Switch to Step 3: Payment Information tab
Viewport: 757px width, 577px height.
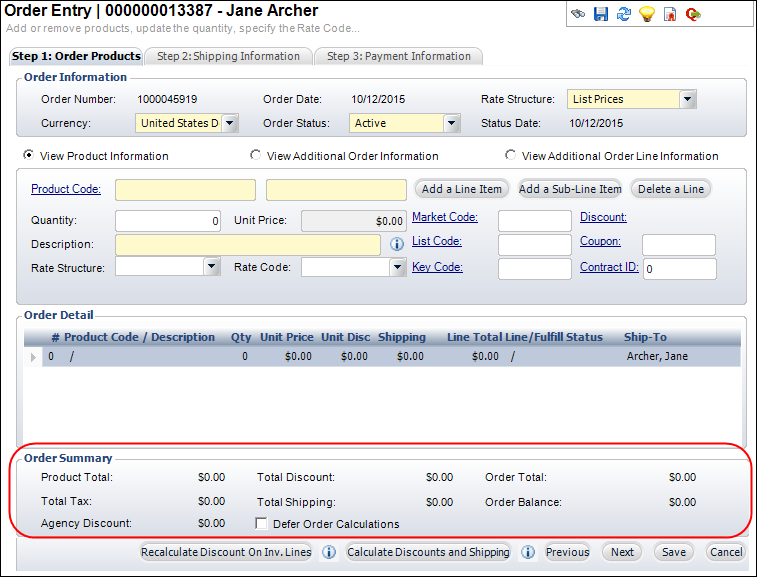point(399,56)
